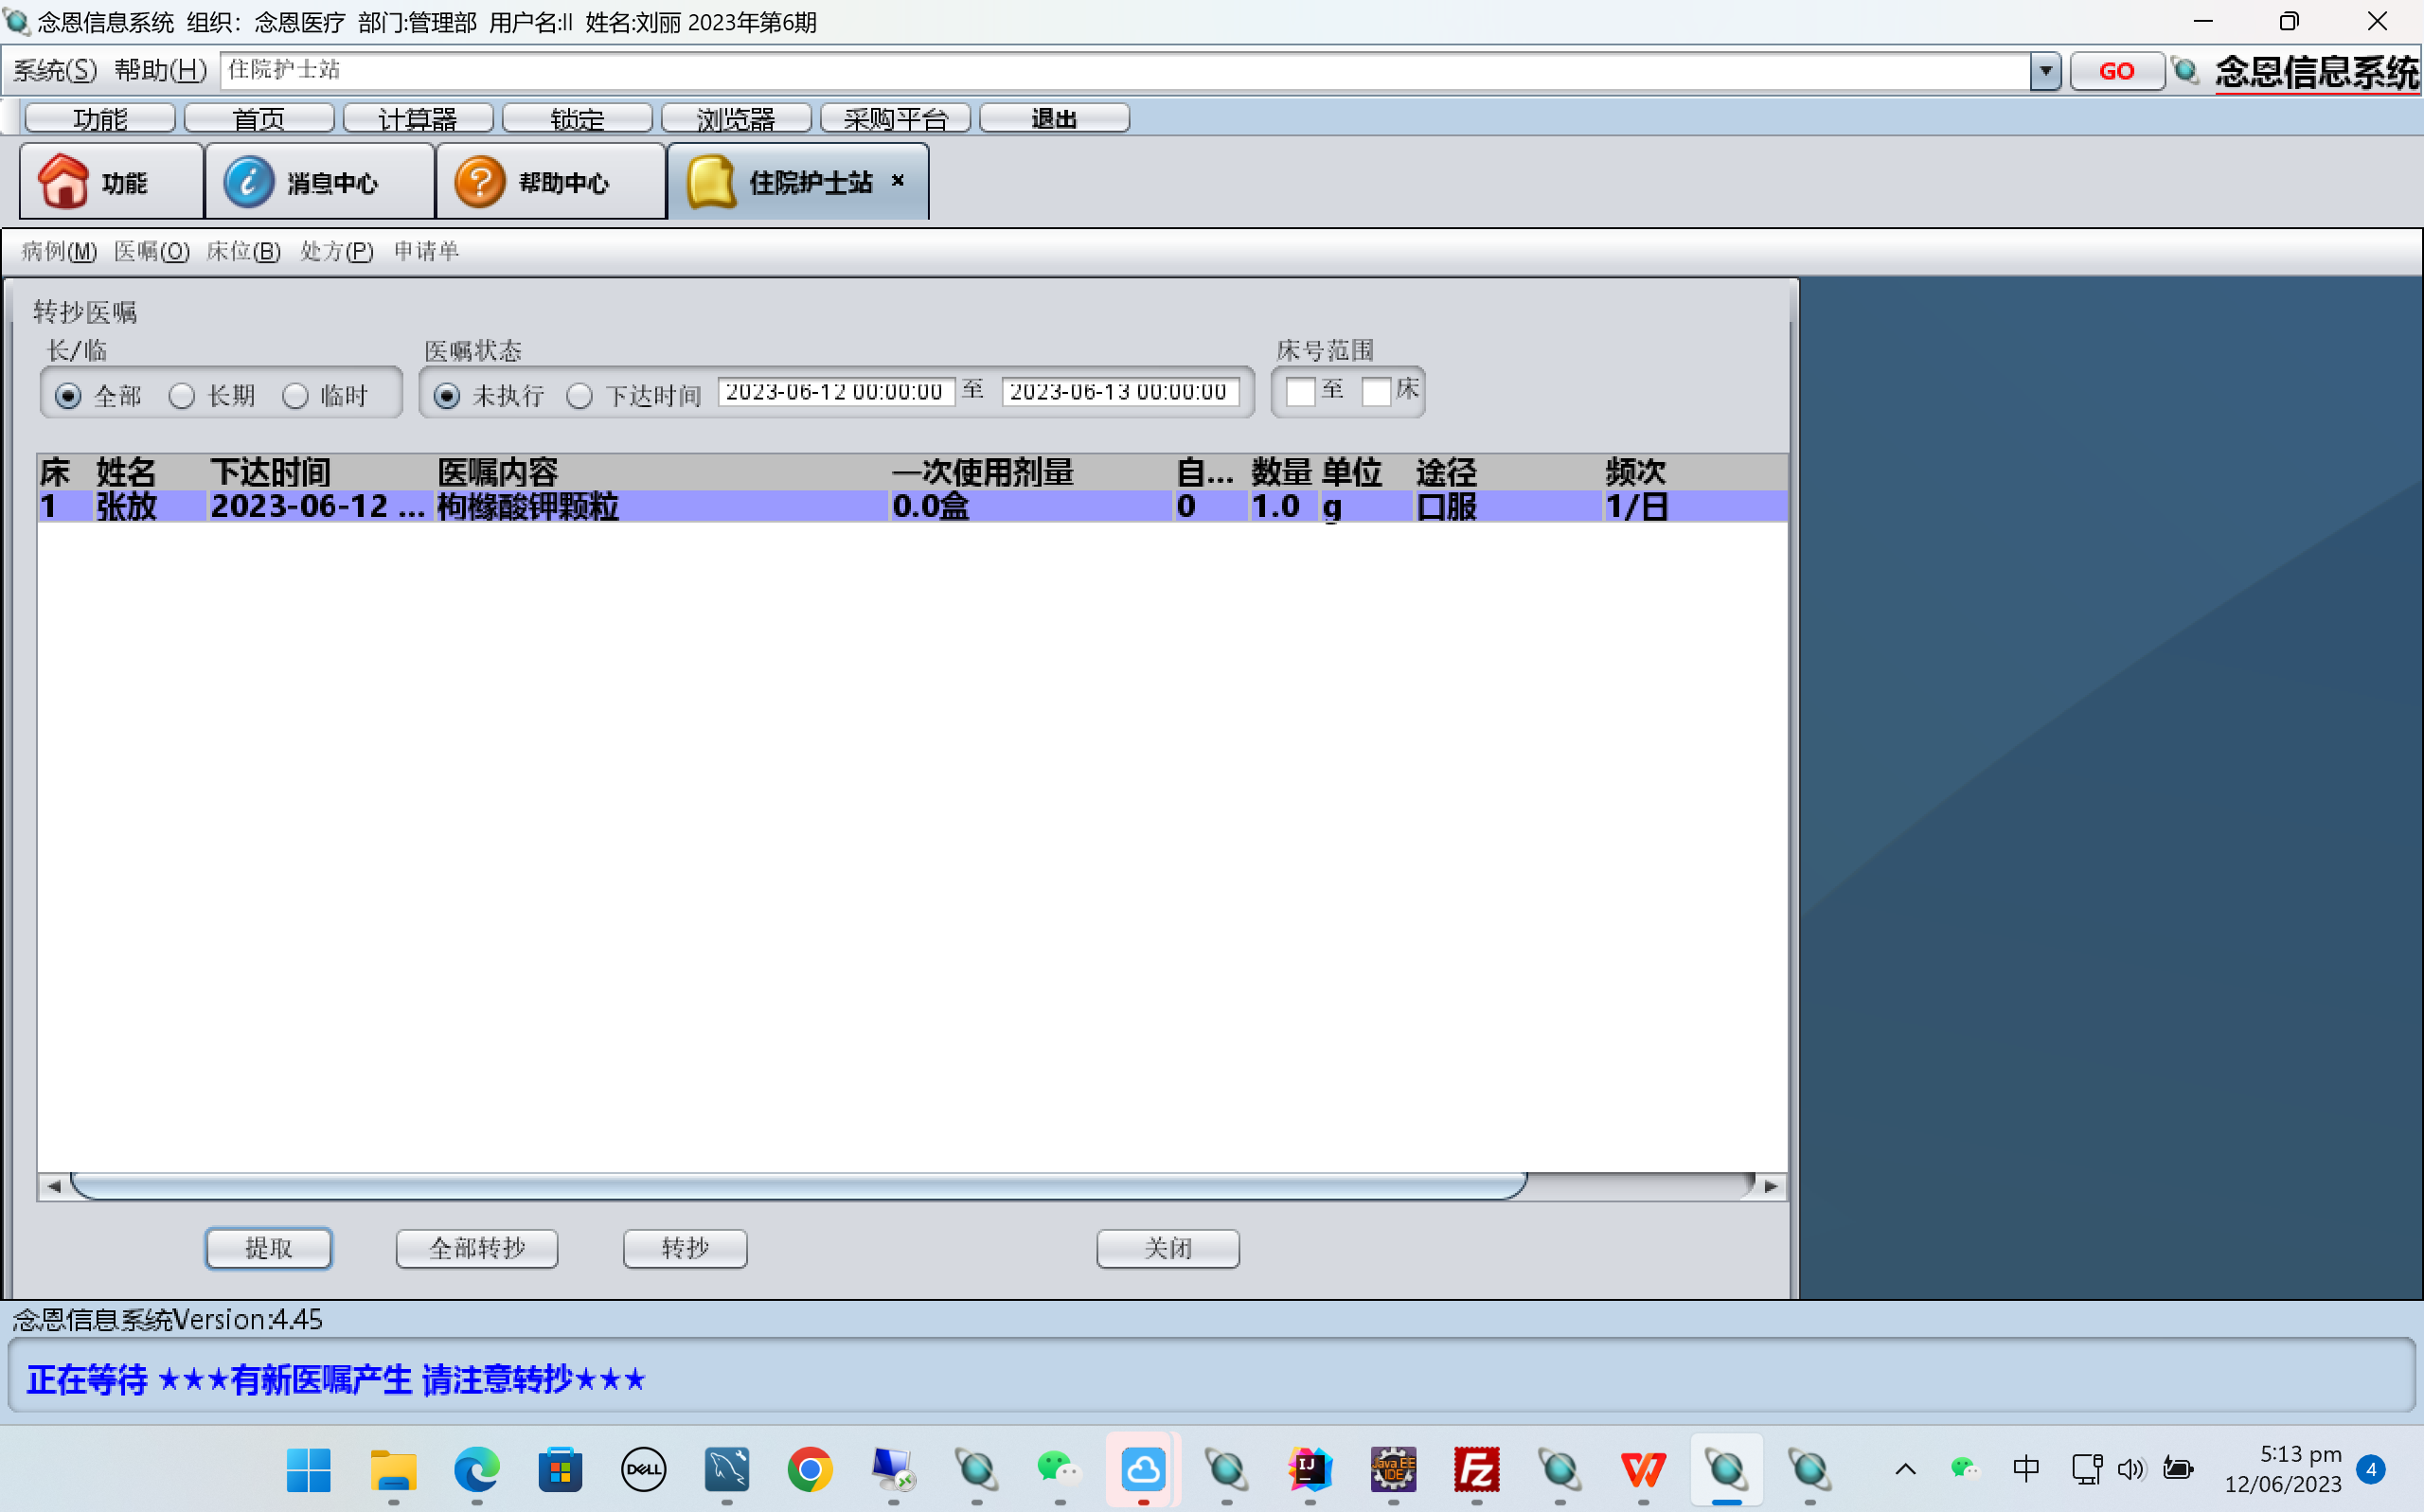The width and height of the screenshot is (2424, 1512).
Task: Open WPS Office from the taskbar
Action: coord(1642,1469)
